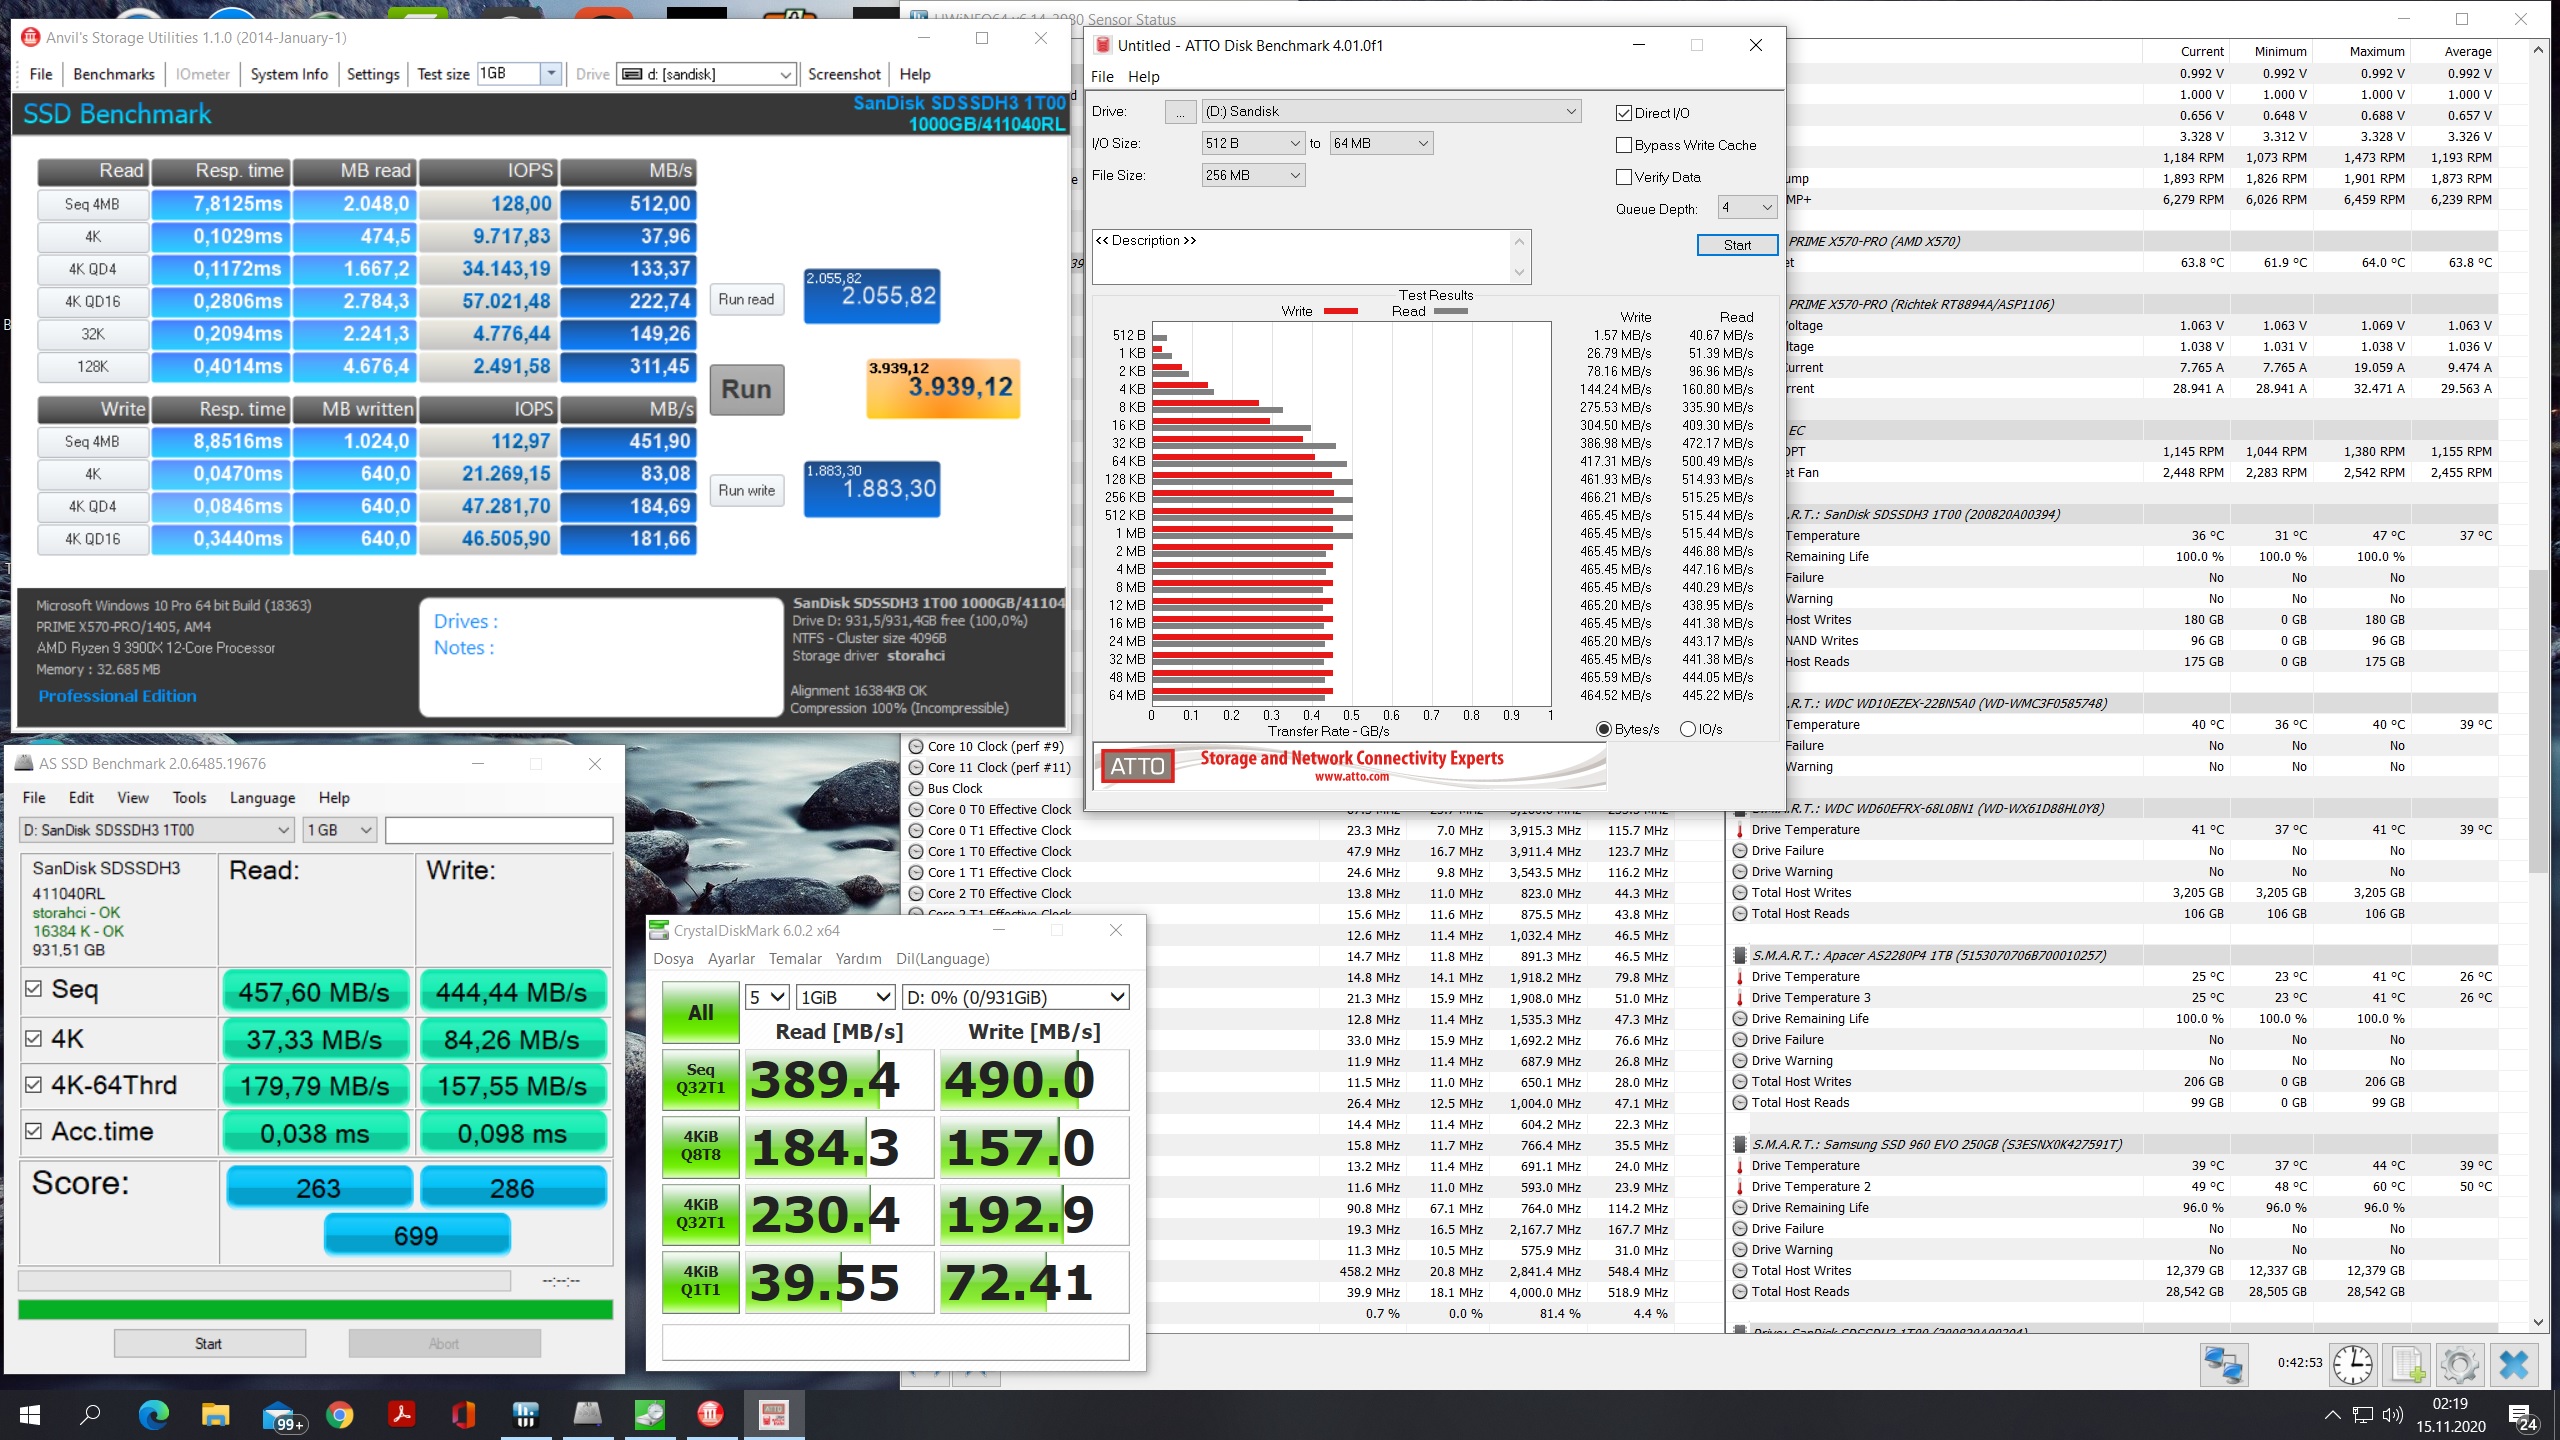Click HWiNFO logging start sheet icon
Viewport: 2560px width, 1440px height.
click(x=2408, y=1364)
